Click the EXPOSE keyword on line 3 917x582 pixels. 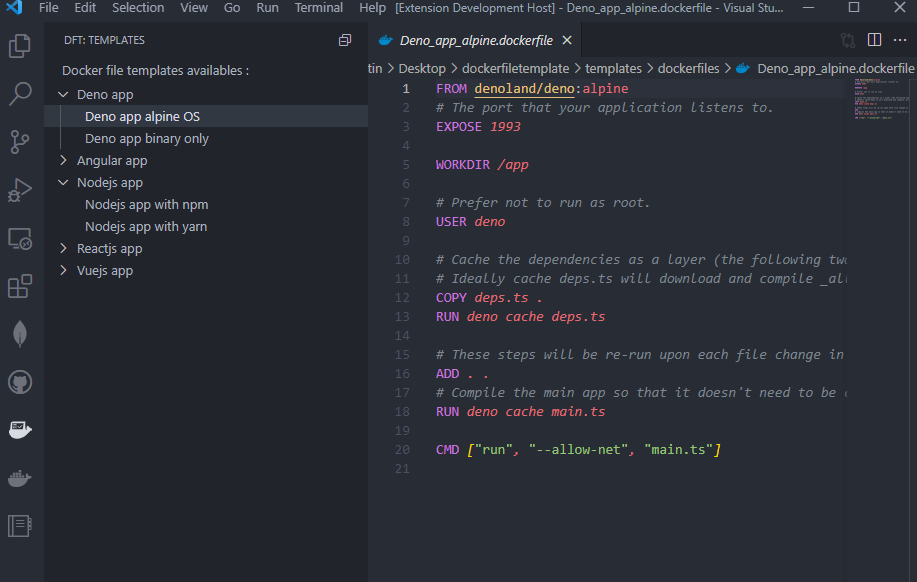point(458,126)
